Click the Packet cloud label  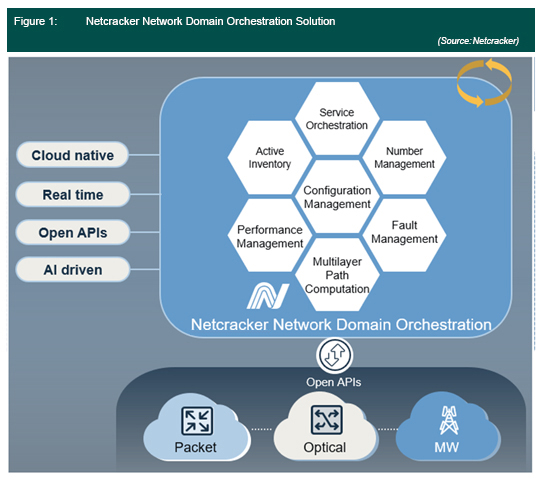(x=195, y=447)
